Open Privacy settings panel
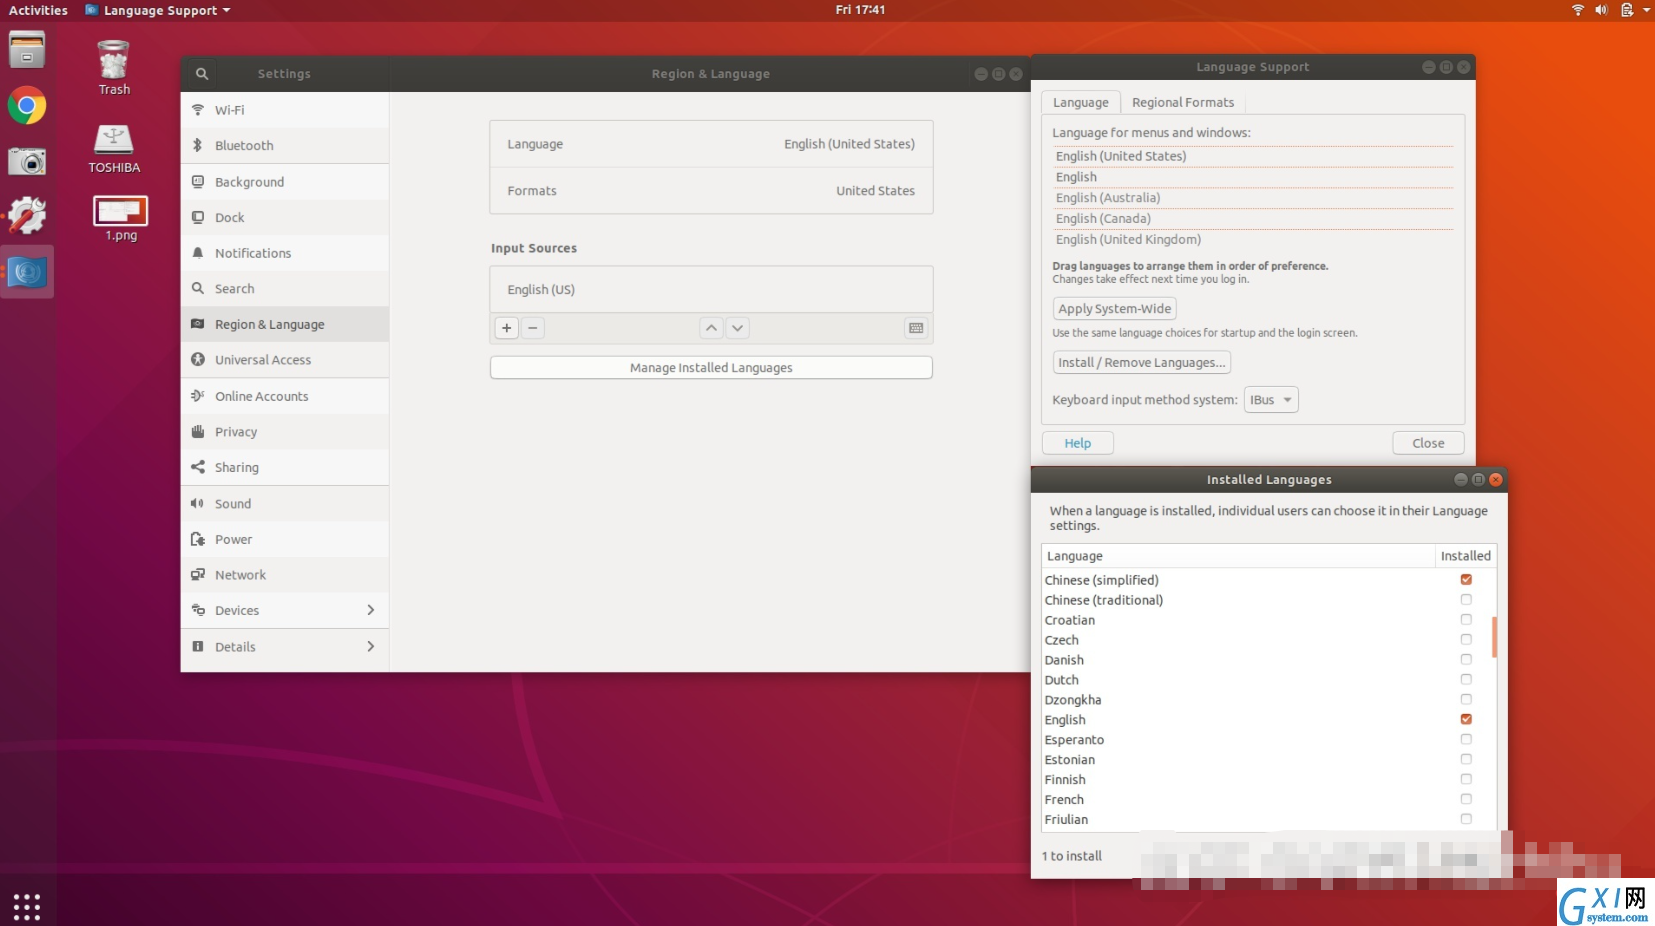Viewport: 1655px width, 926px height. (x=285, y=432)
